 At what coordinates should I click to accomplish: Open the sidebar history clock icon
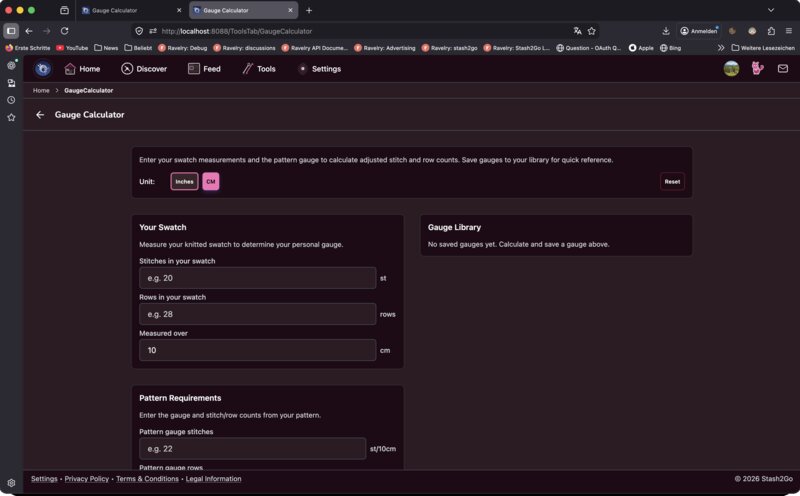tap(11, 100)
